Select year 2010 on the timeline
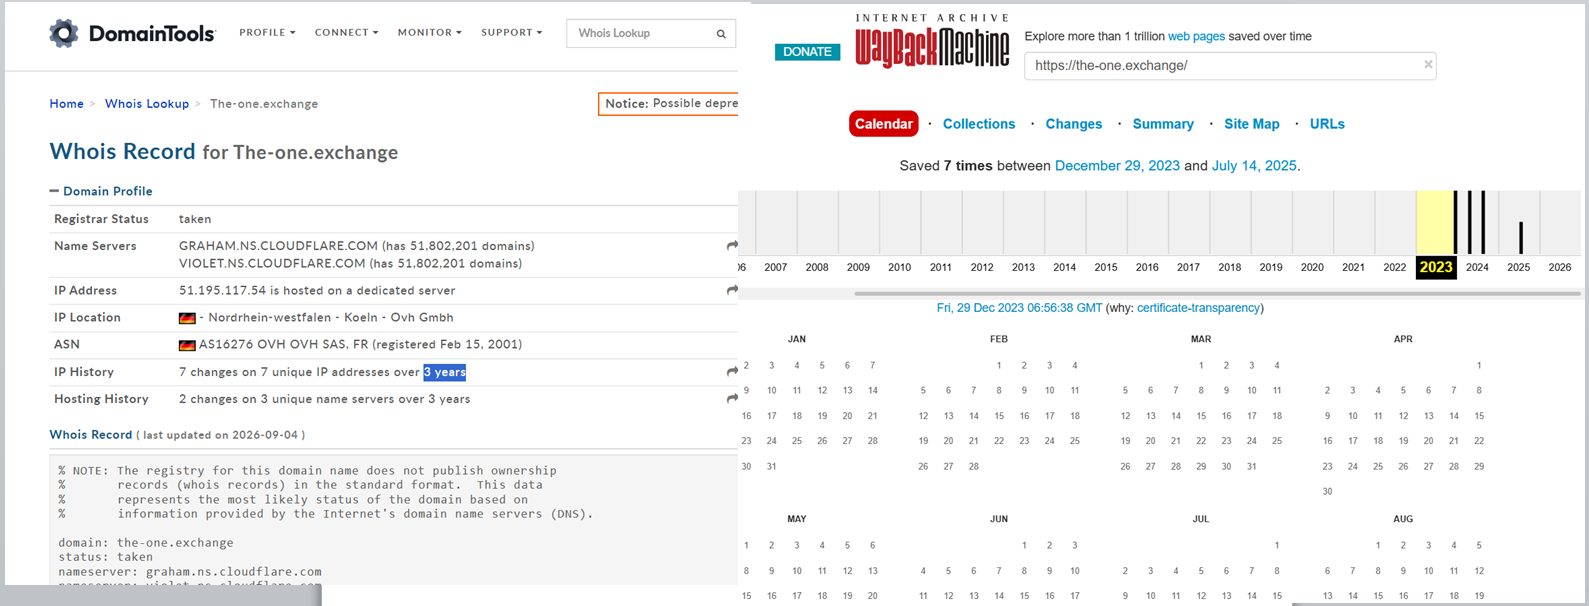1589x606 pixels. pyautogui.click(x=899, y=267)
